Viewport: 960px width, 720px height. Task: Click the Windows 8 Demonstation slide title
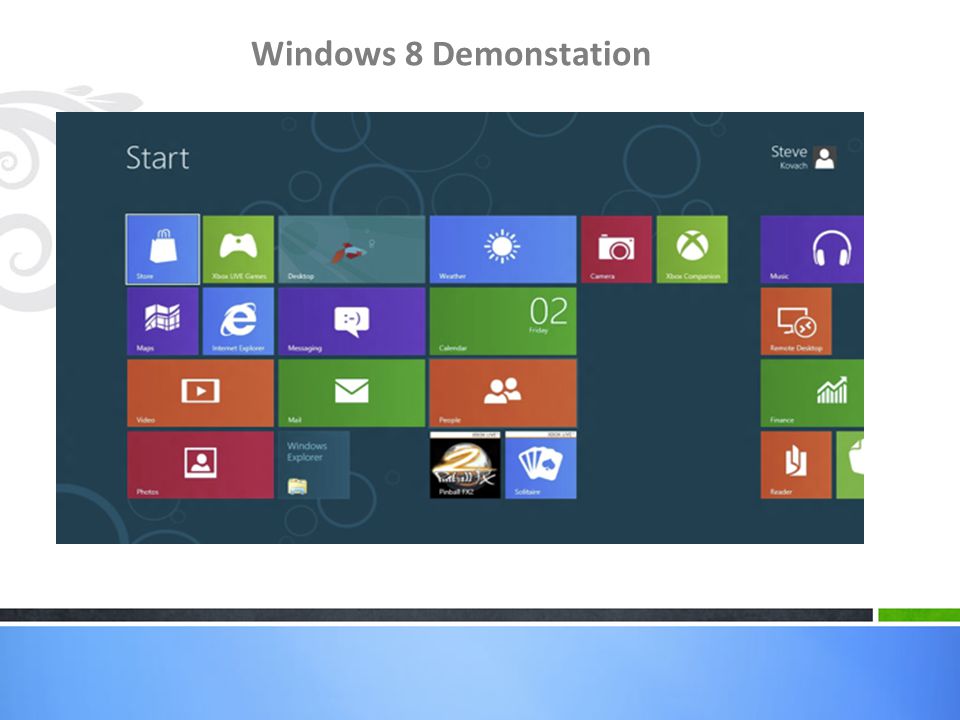451,54
